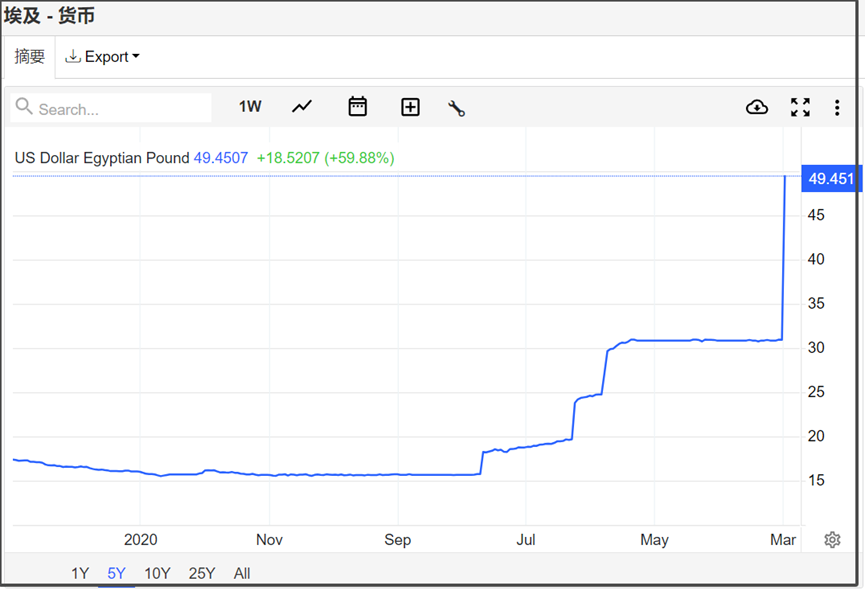The height and width of the screenshot is (590, 865).
Task: Select the 10Y time range
Action: [157, 573]
